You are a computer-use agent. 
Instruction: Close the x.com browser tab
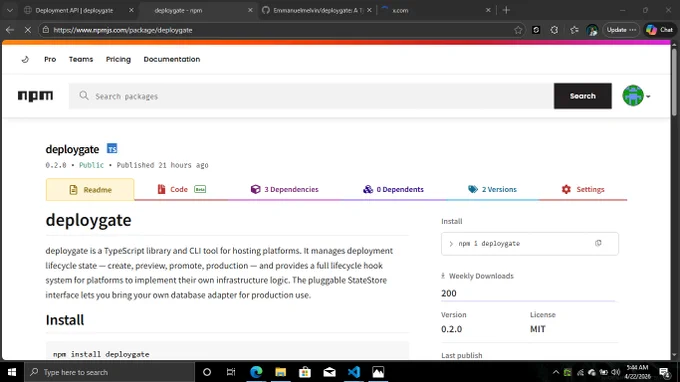pos(488,10)
